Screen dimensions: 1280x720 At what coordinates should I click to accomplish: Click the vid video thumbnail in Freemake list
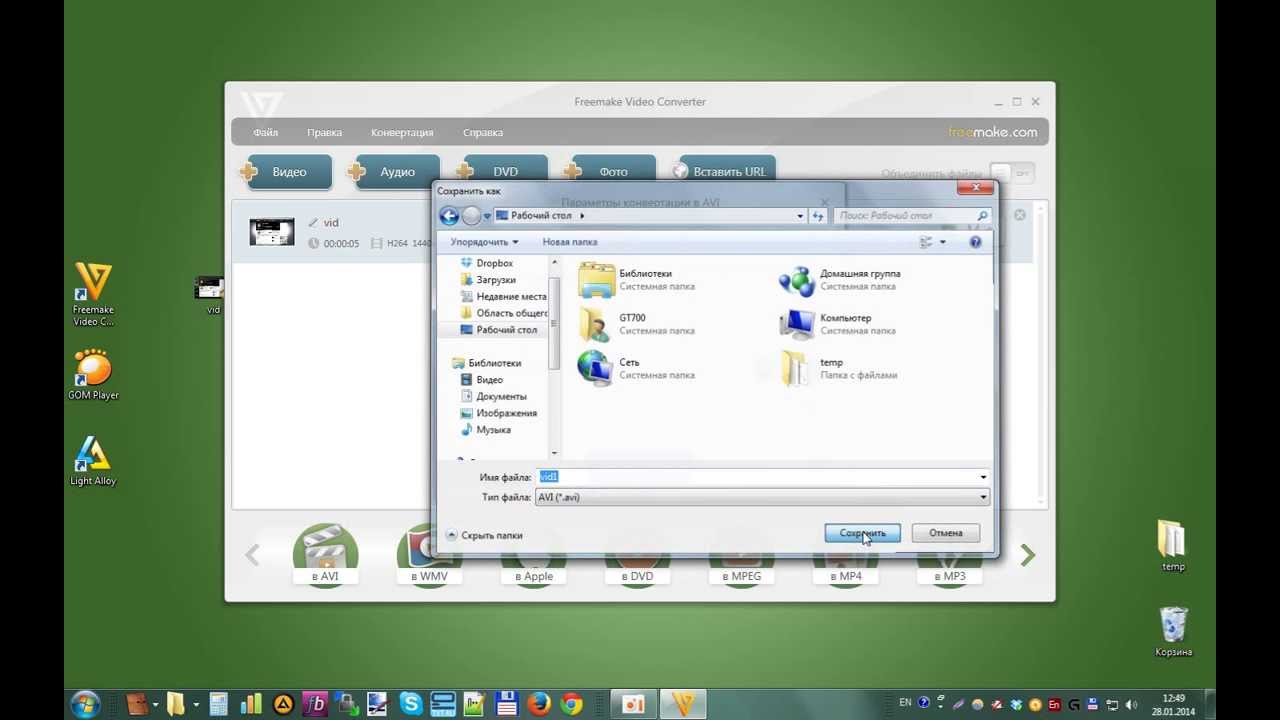point(272,232)
